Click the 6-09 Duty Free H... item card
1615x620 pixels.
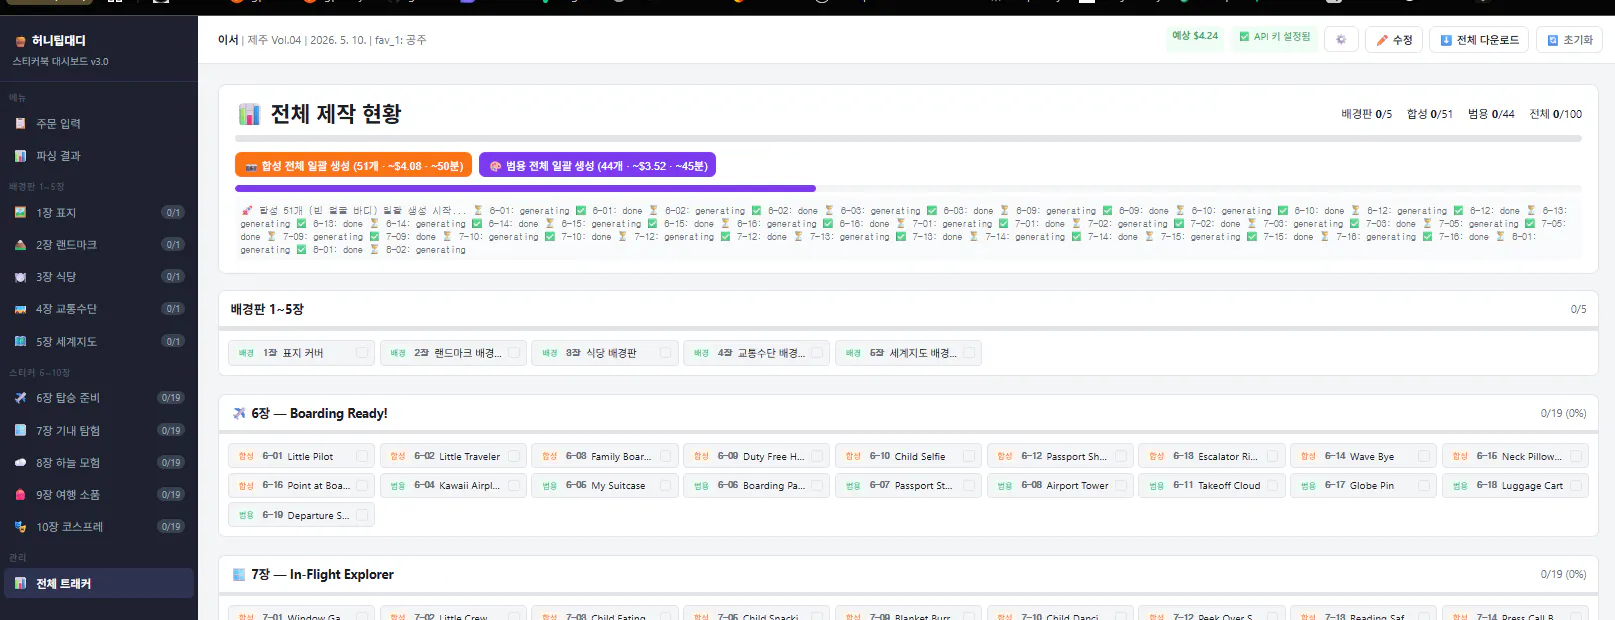coord(757,456)
